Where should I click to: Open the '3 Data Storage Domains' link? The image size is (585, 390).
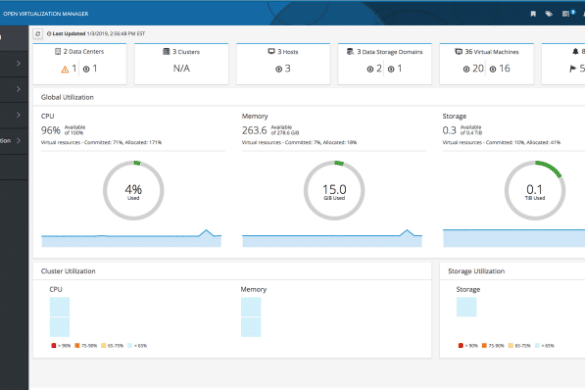(390, 52)
